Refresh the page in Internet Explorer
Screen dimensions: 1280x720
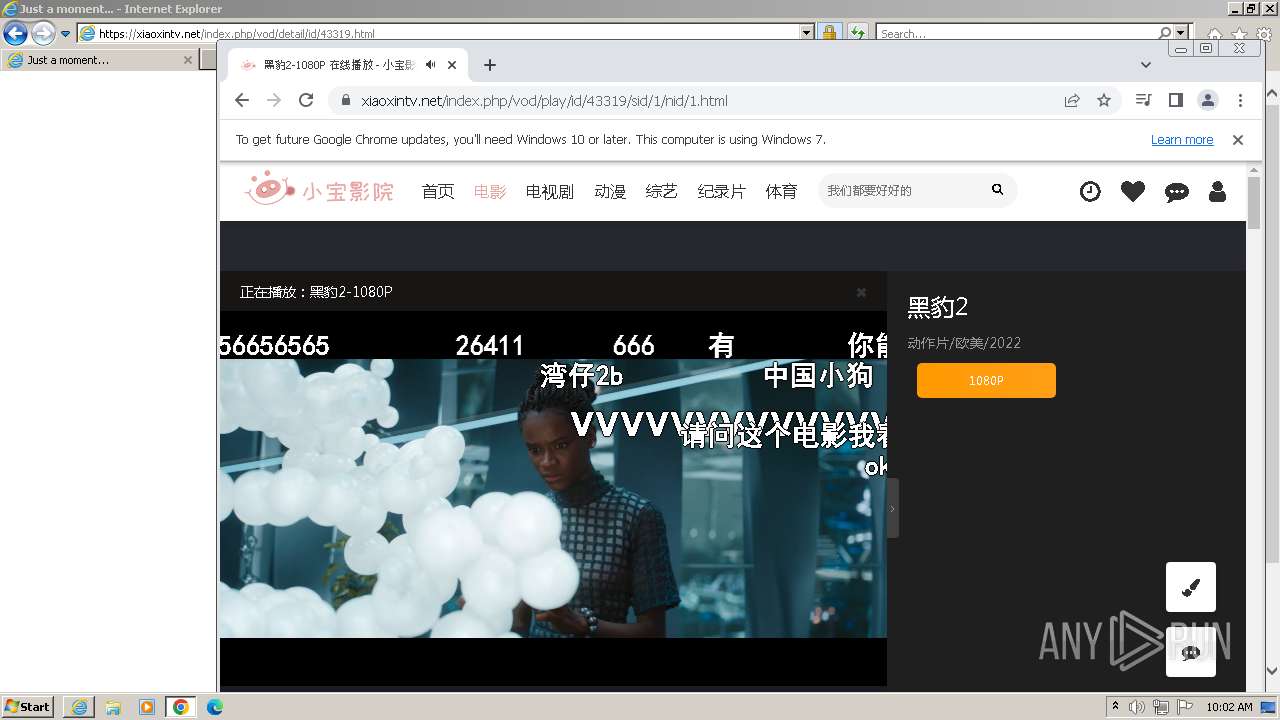point(857,33)
